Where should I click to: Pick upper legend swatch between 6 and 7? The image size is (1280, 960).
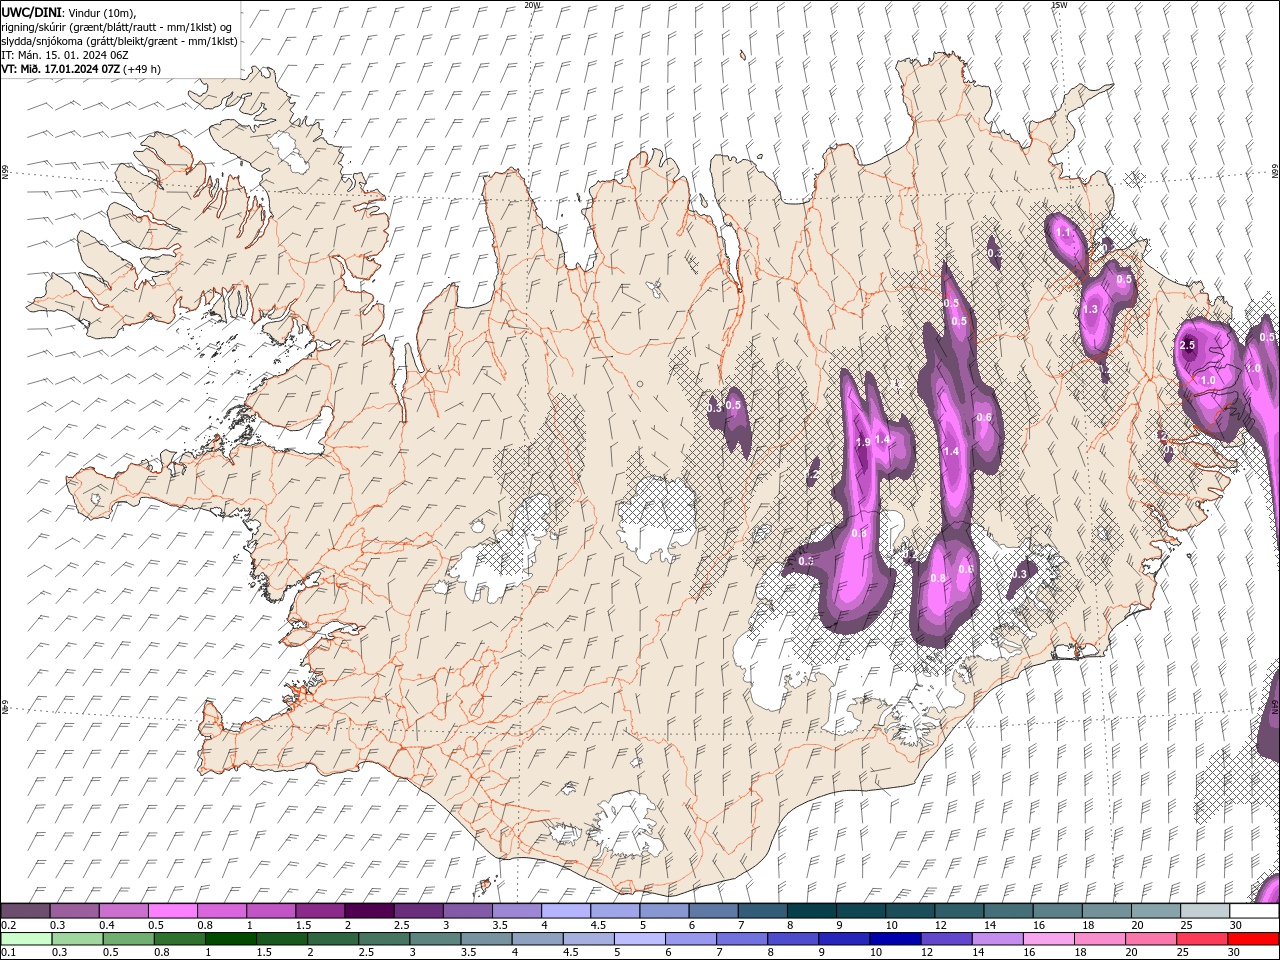pyautogui.click(x=713, y=911)
